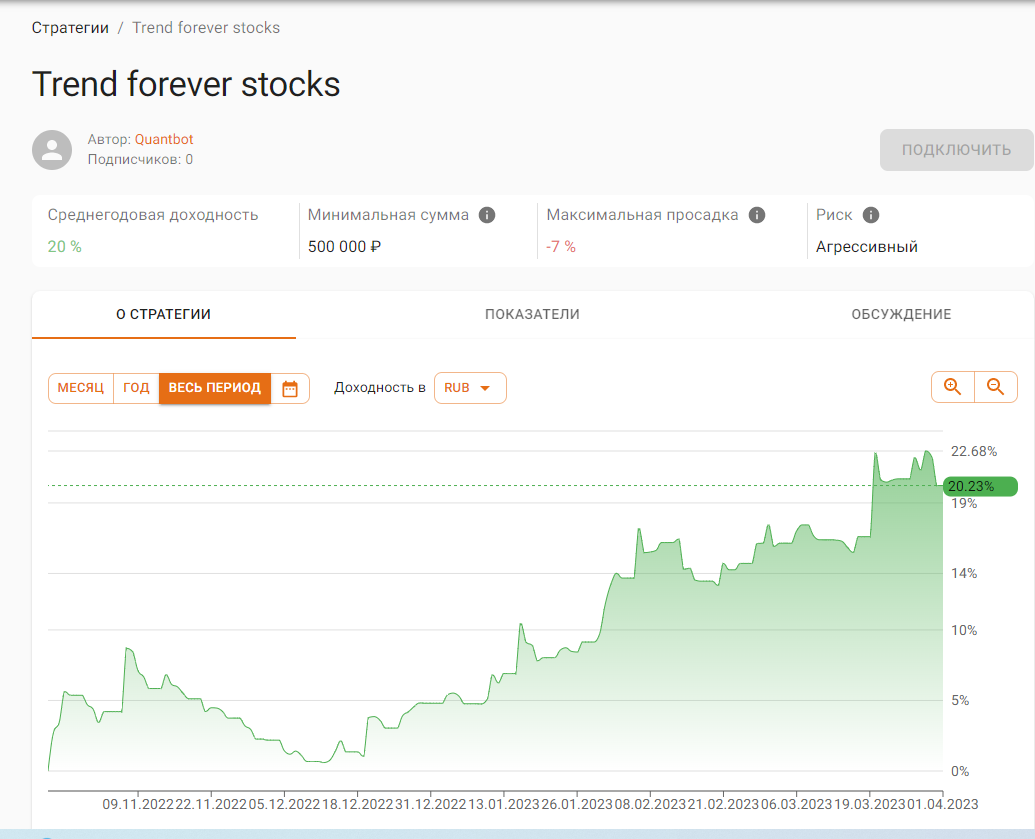Switch to the О СТРАТЕГИИ tab
The height and width of the screenshot is (839, 1035).
tap(164, 315)
